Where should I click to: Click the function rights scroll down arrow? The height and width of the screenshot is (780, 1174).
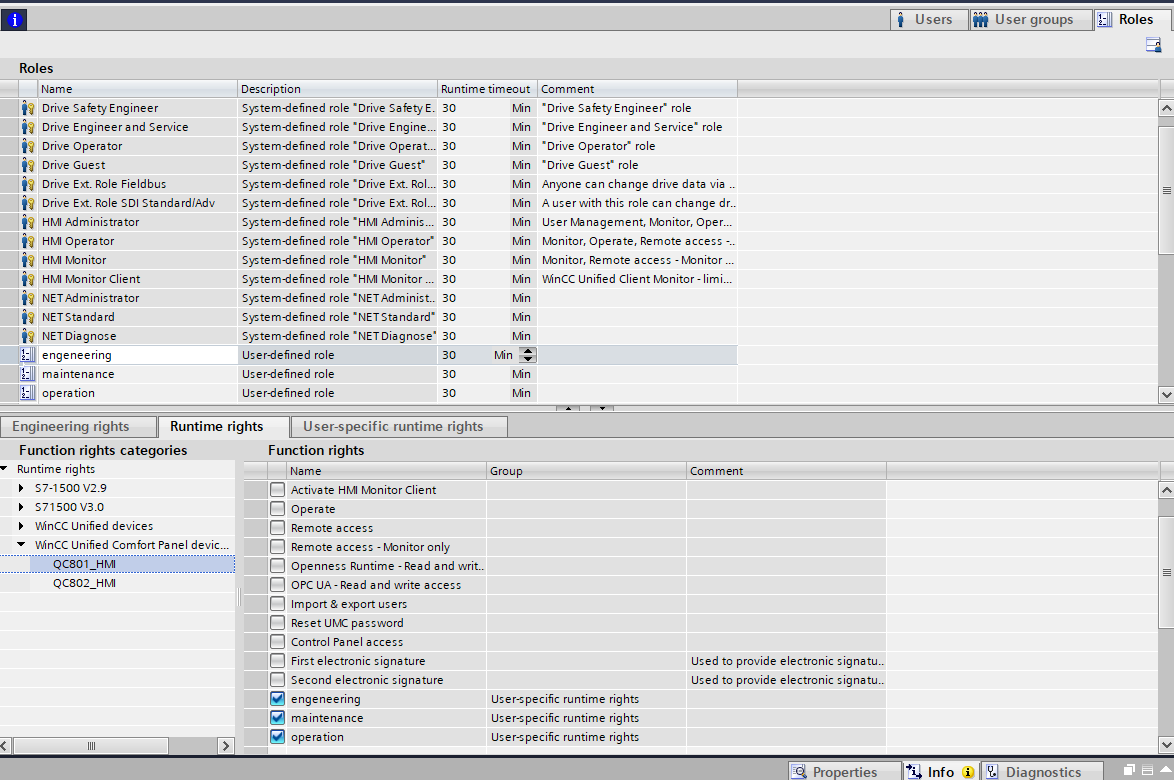1166,745
